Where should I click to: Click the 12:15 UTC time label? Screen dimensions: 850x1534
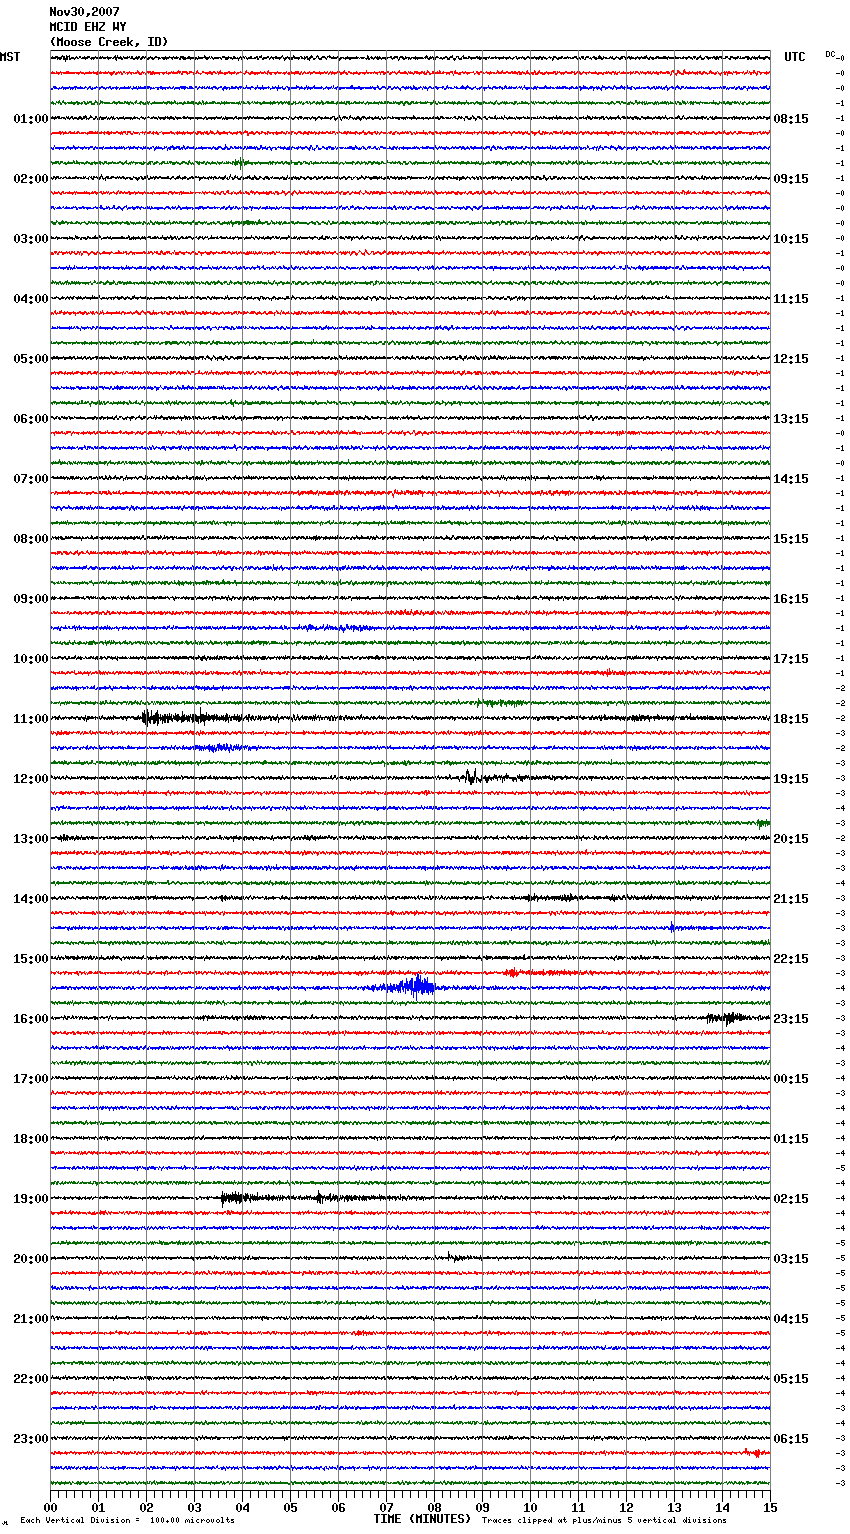pyautogui.click(x=791, y=359)
